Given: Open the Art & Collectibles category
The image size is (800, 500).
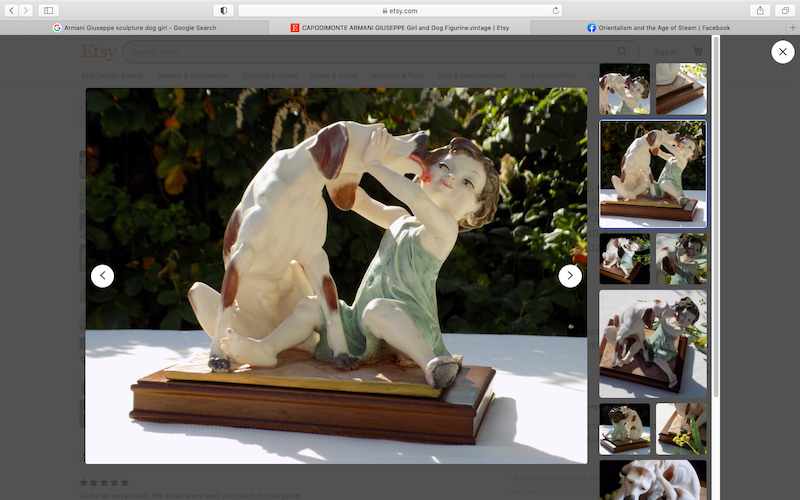Looking at the screenshot, I should [x=547, y=76].
